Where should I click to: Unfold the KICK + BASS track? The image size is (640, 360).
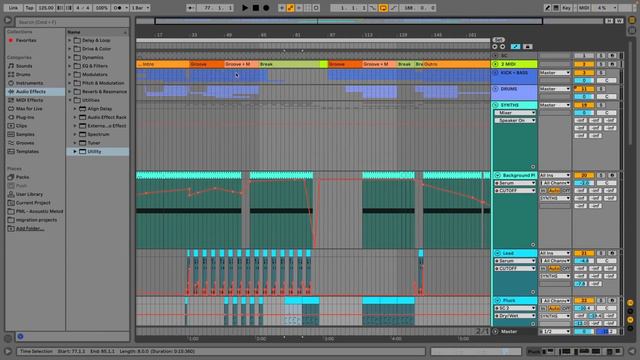[496, 73]
